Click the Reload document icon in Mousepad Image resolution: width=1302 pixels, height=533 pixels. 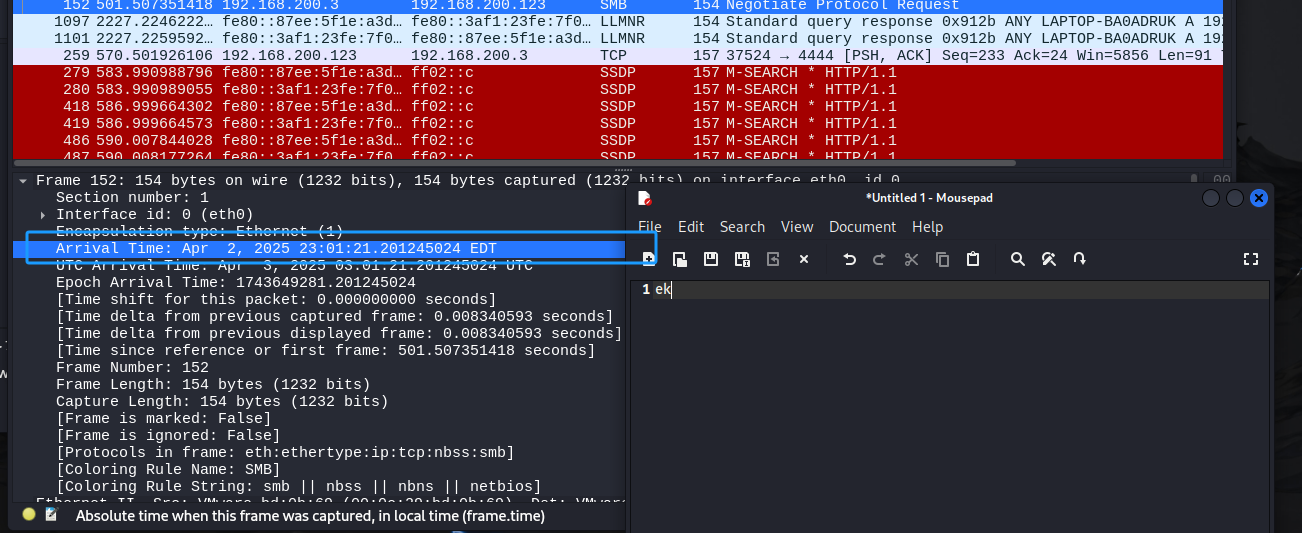pyautogui.click(x=773, y=259)
